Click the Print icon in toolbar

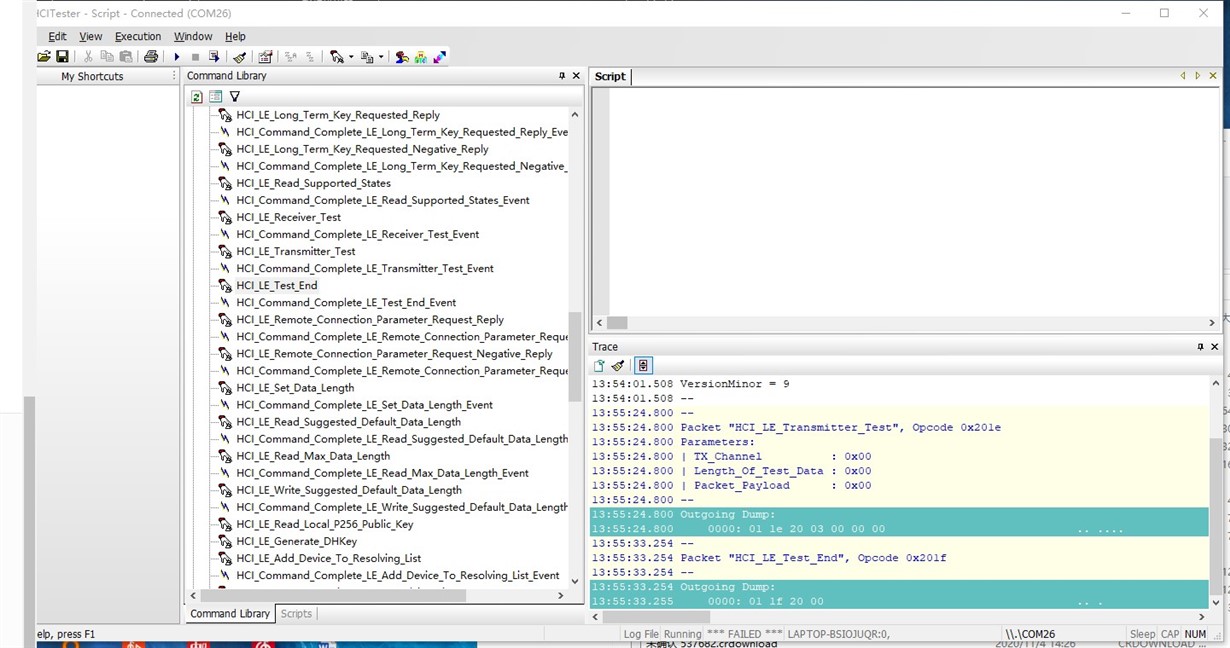[151, 57]
